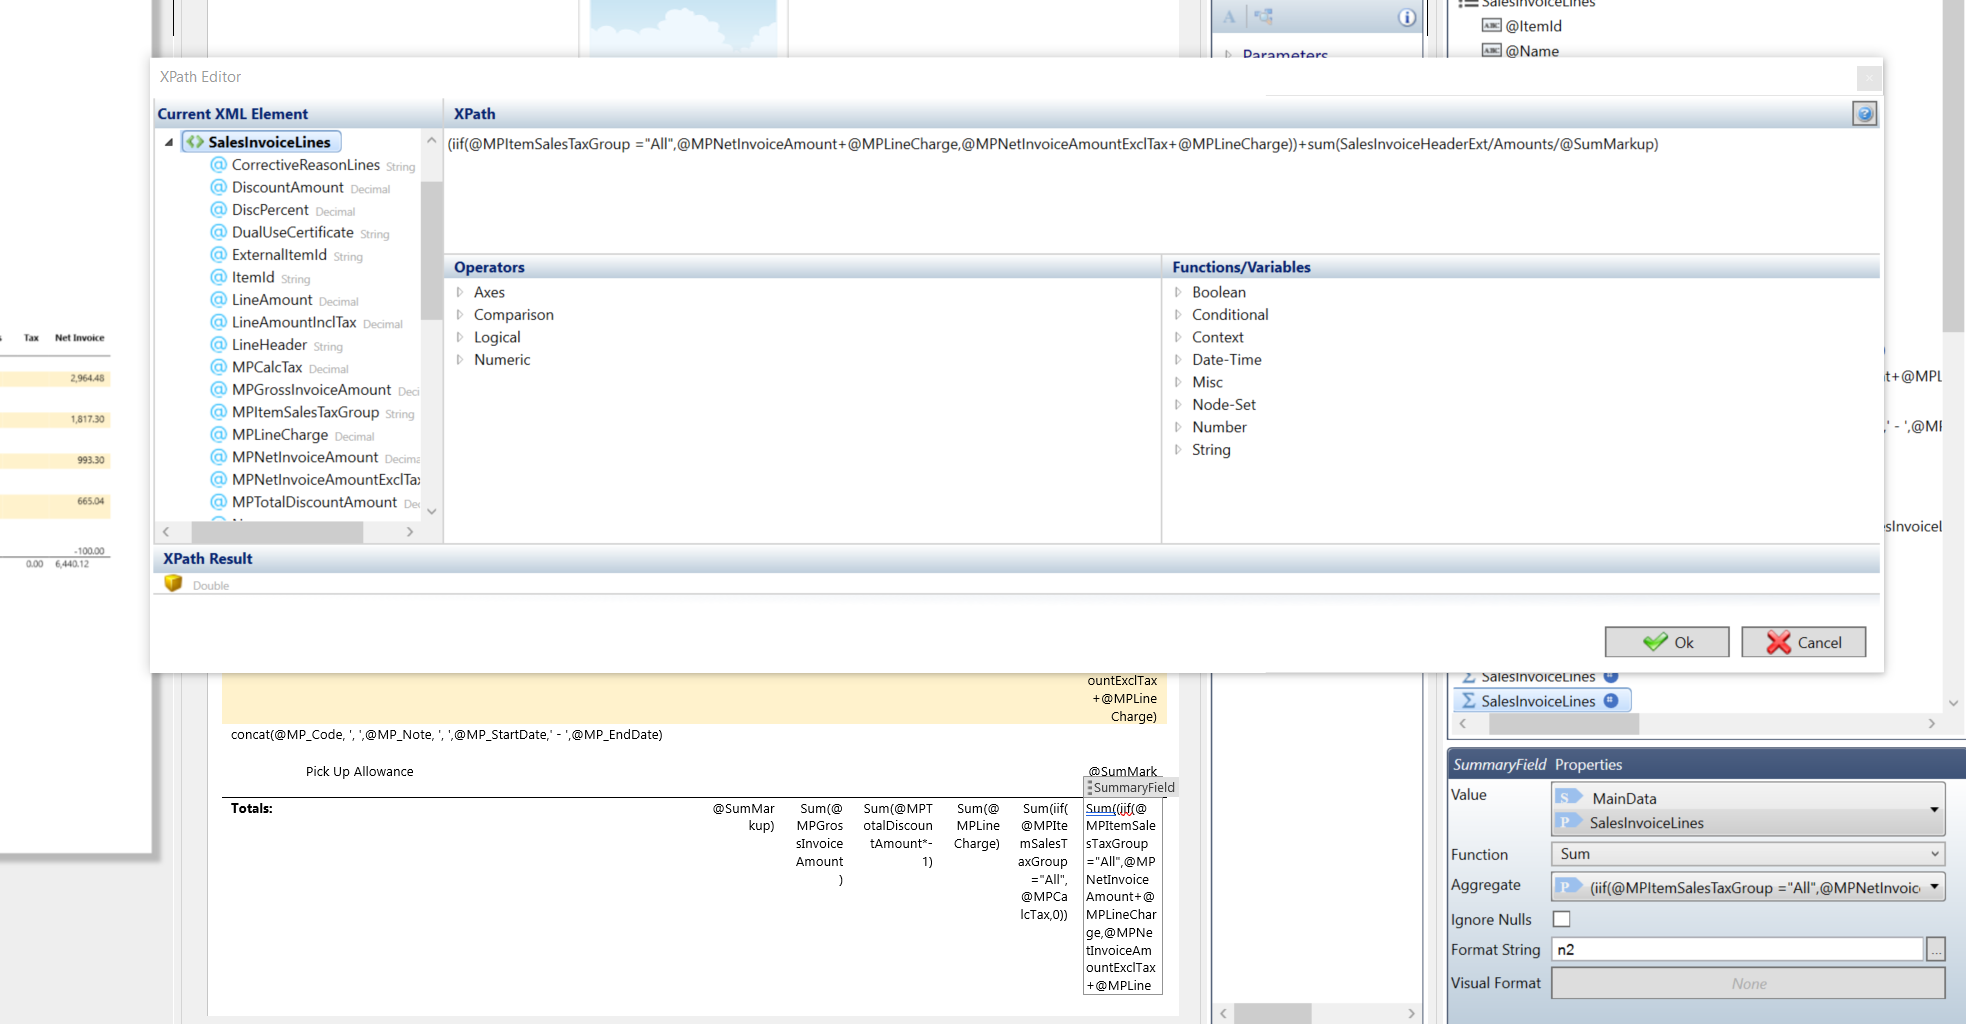Click the info icon above Parameters

1407,17
